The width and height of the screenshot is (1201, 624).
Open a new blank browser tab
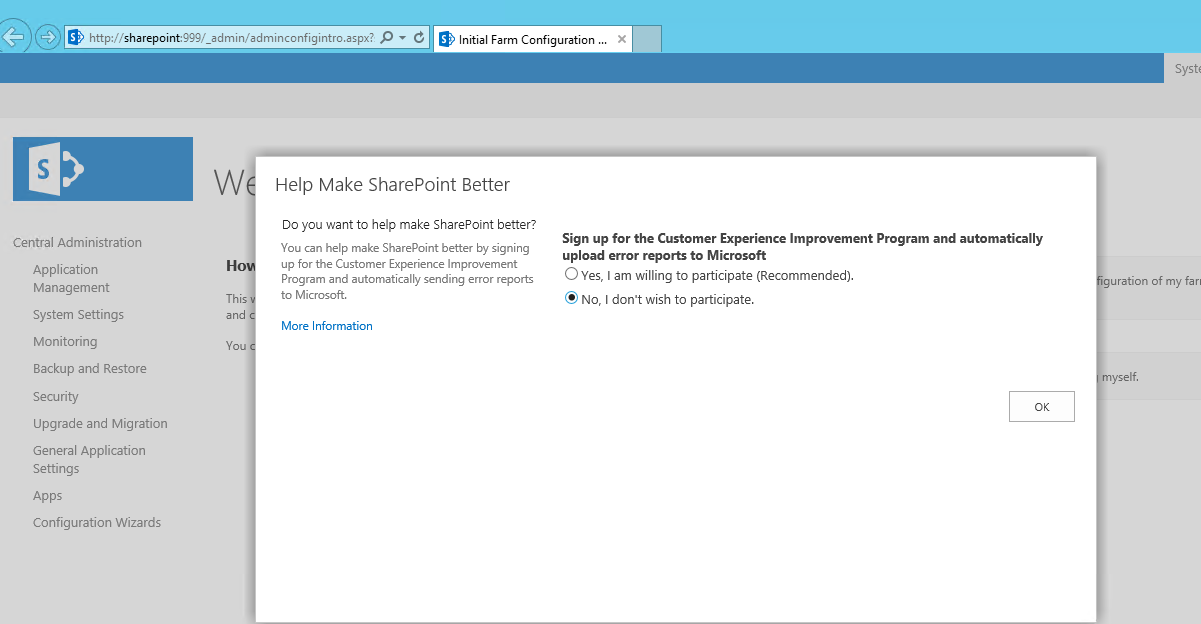coord(647,40)
